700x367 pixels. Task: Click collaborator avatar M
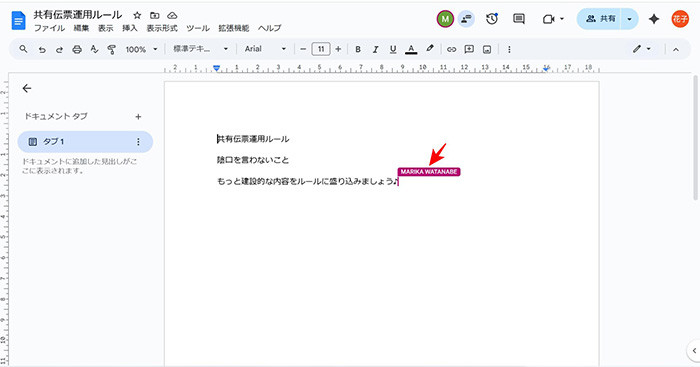pos(445,19)
